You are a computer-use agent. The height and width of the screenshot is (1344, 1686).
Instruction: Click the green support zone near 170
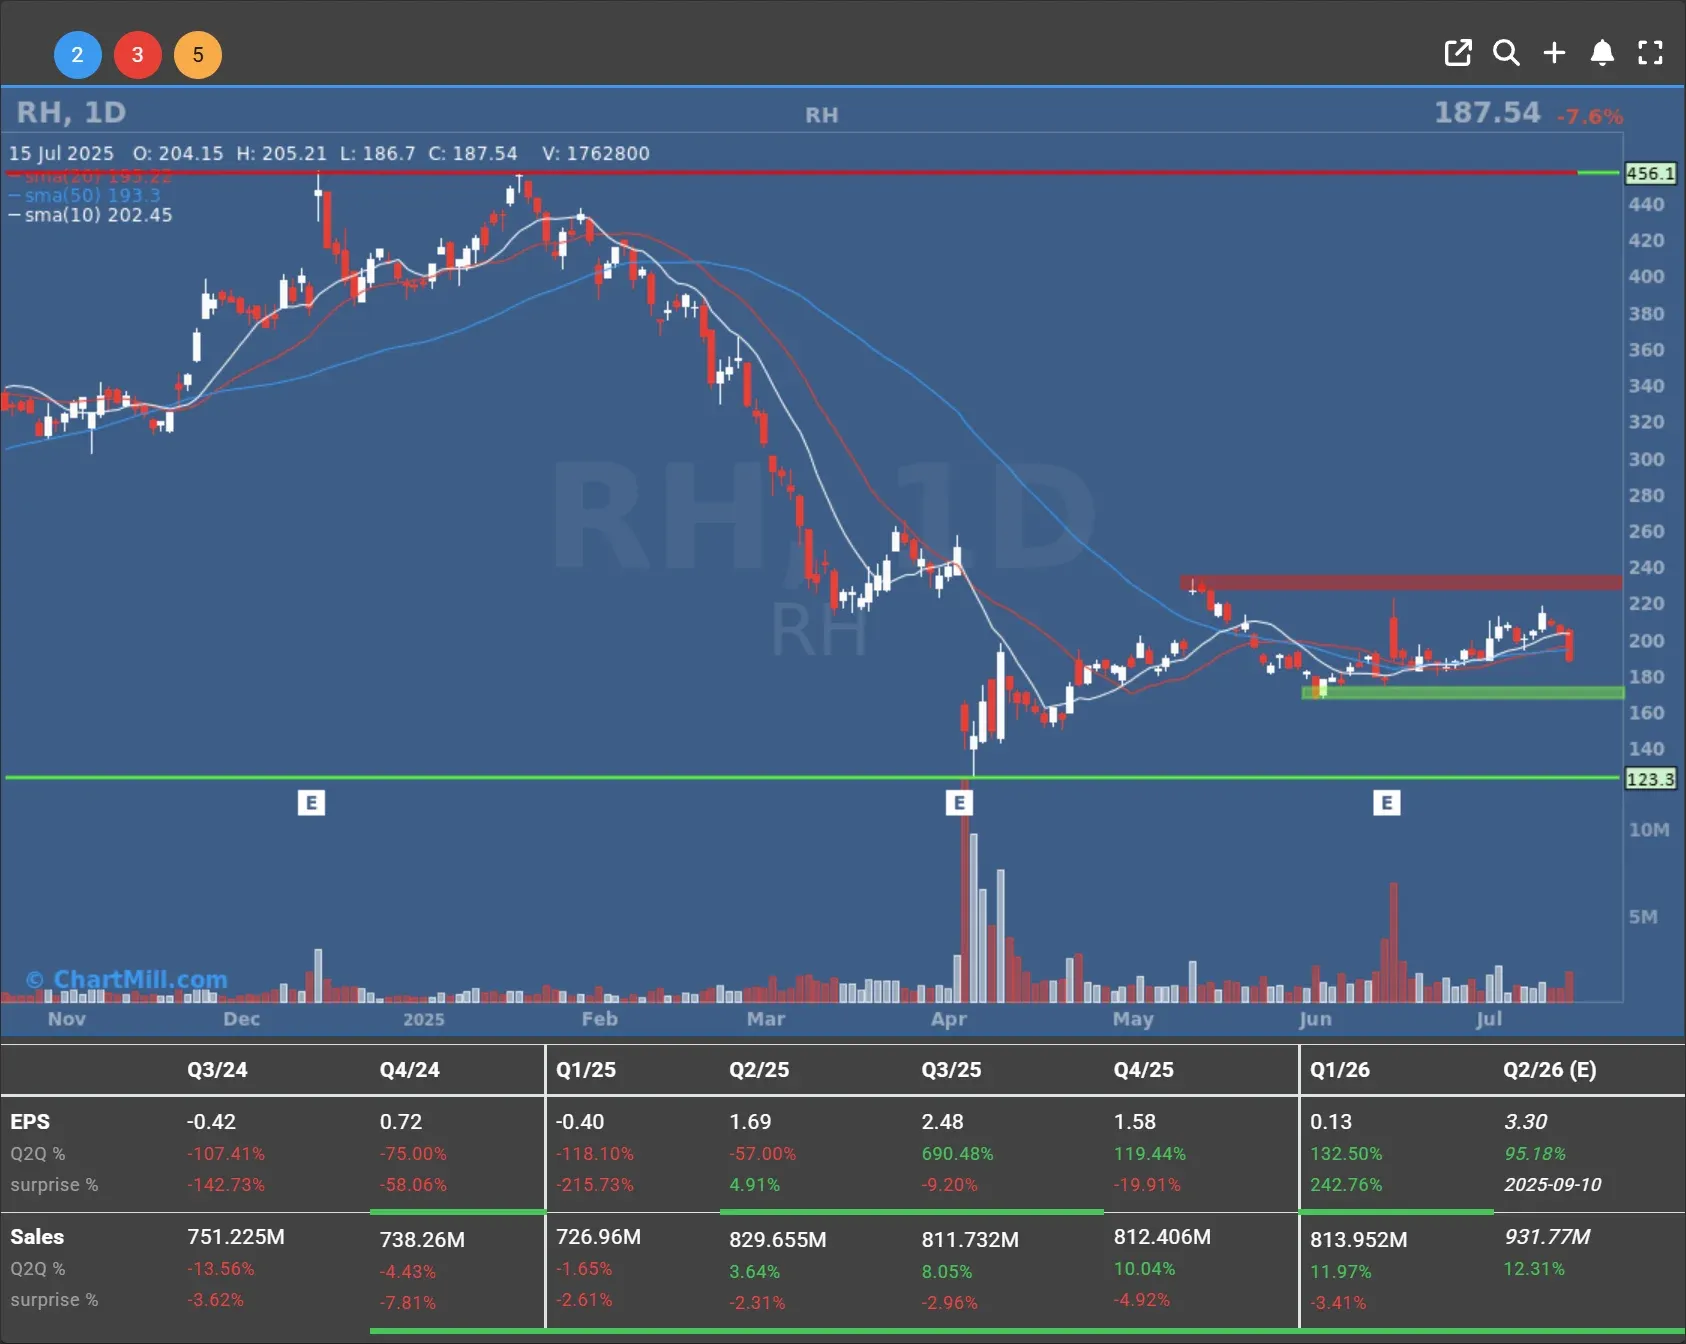tap(1462, 692)
